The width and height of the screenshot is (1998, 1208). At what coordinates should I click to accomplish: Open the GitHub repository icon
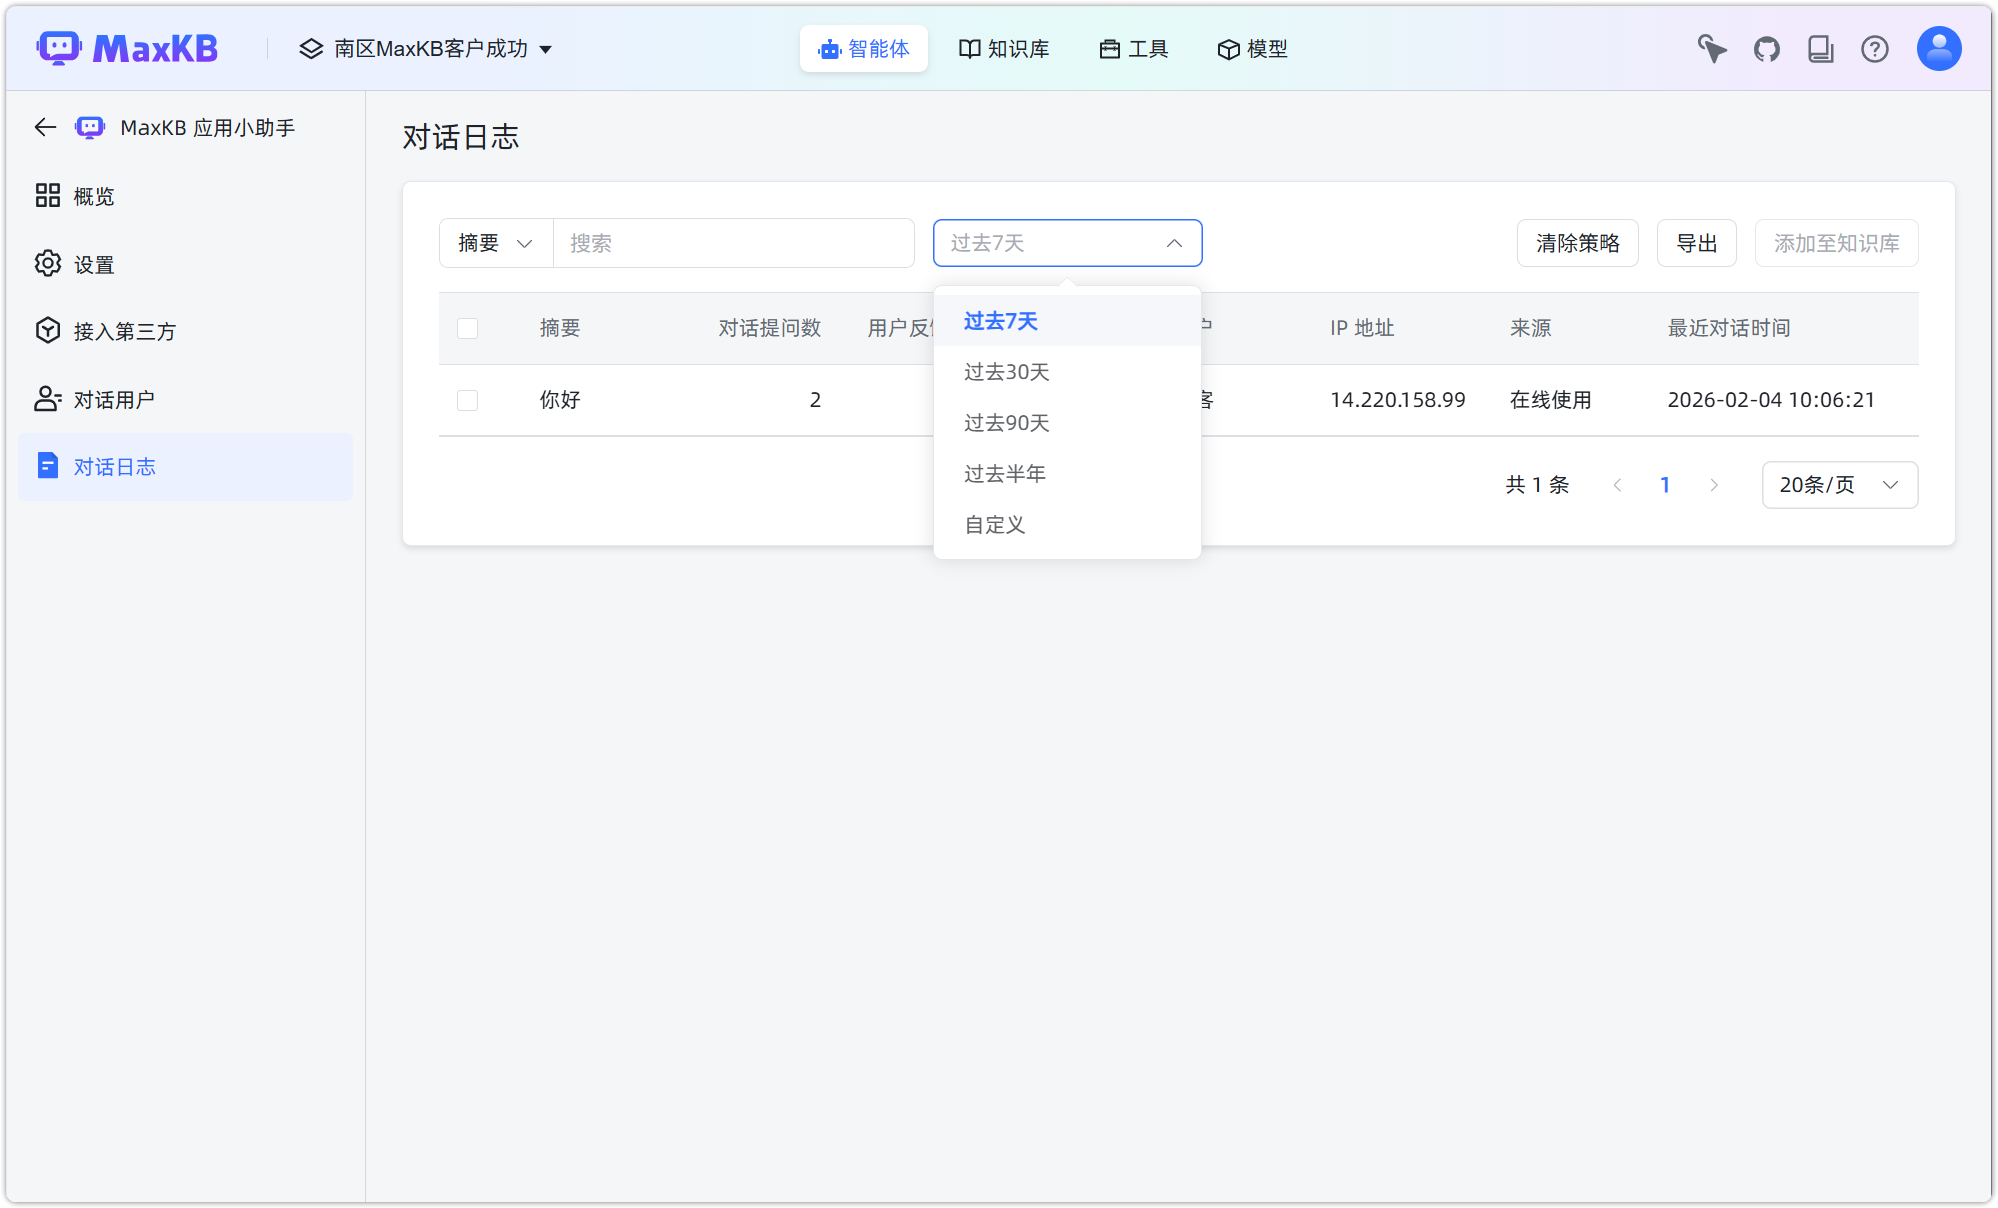pyautogui.click(x=1766, y=48)
